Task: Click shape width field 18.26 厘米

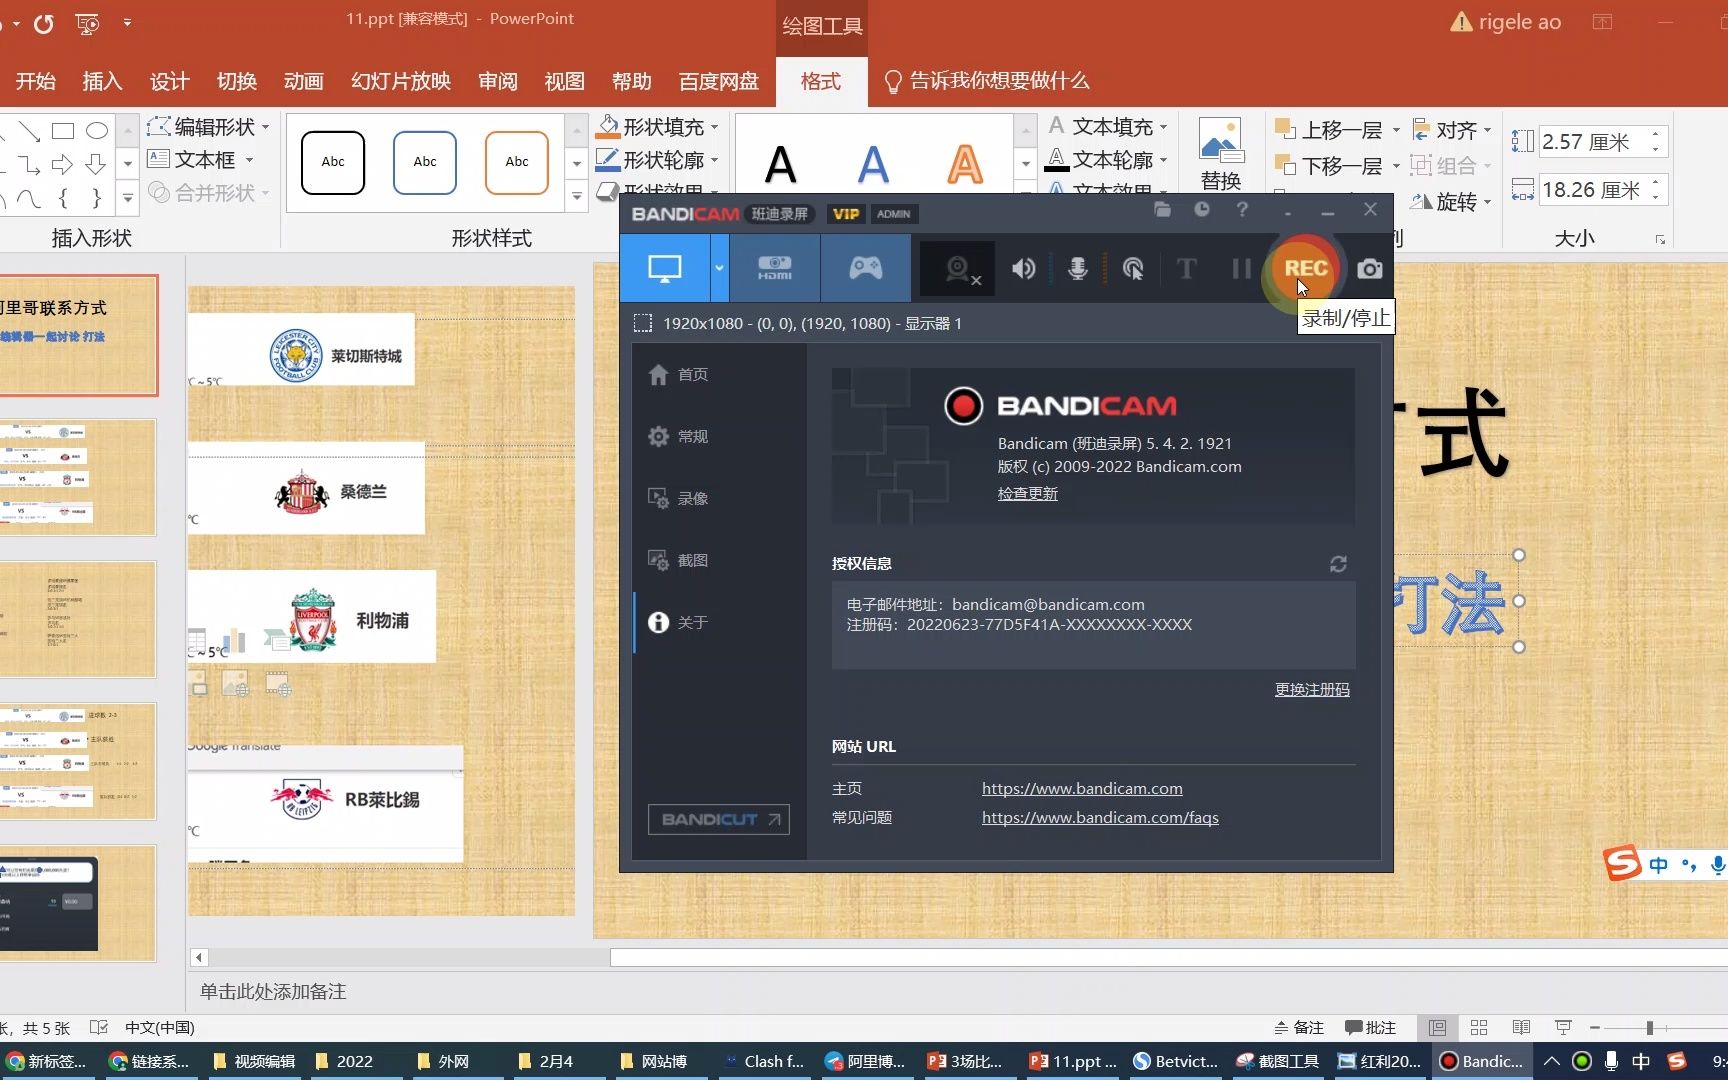Action: click(x=1594, y=190)
